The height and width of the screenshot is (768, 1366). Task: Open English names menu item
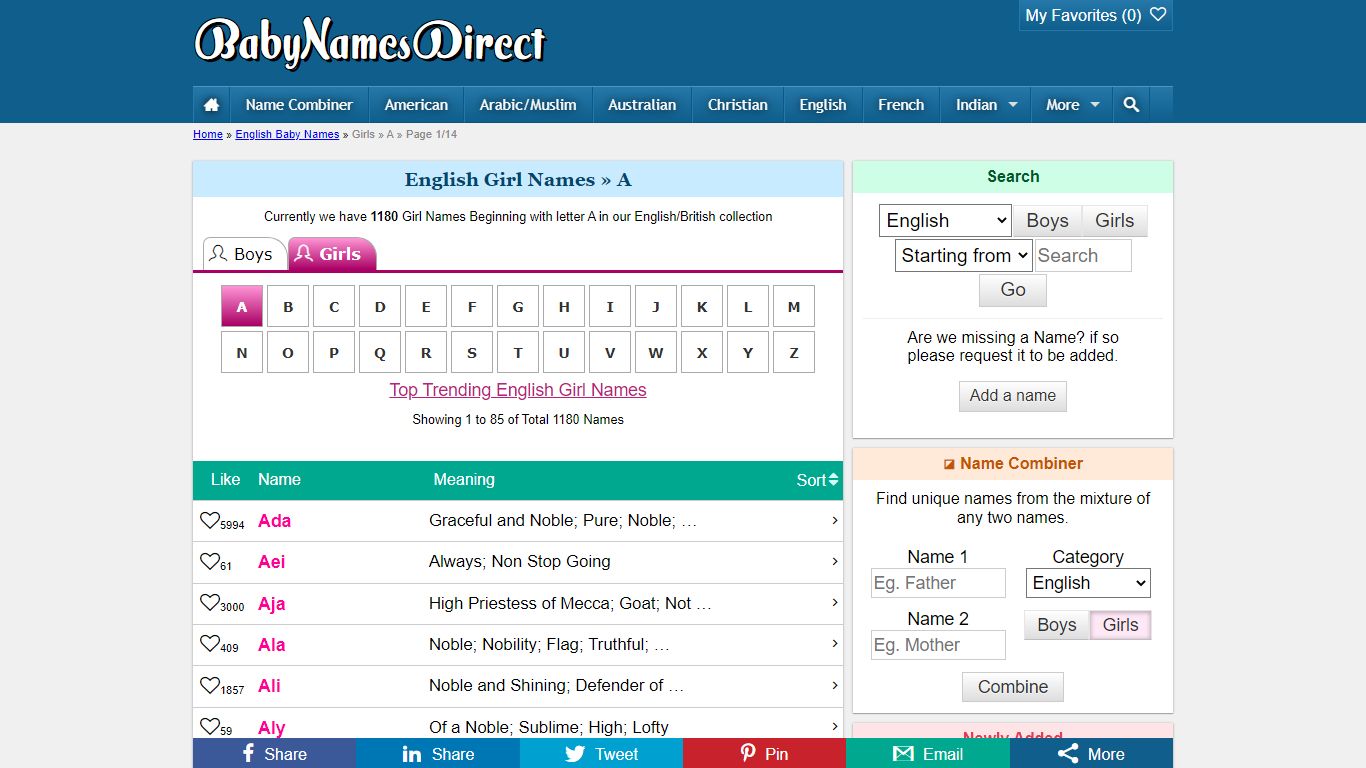pyautogui.click(x=823, y=104)
